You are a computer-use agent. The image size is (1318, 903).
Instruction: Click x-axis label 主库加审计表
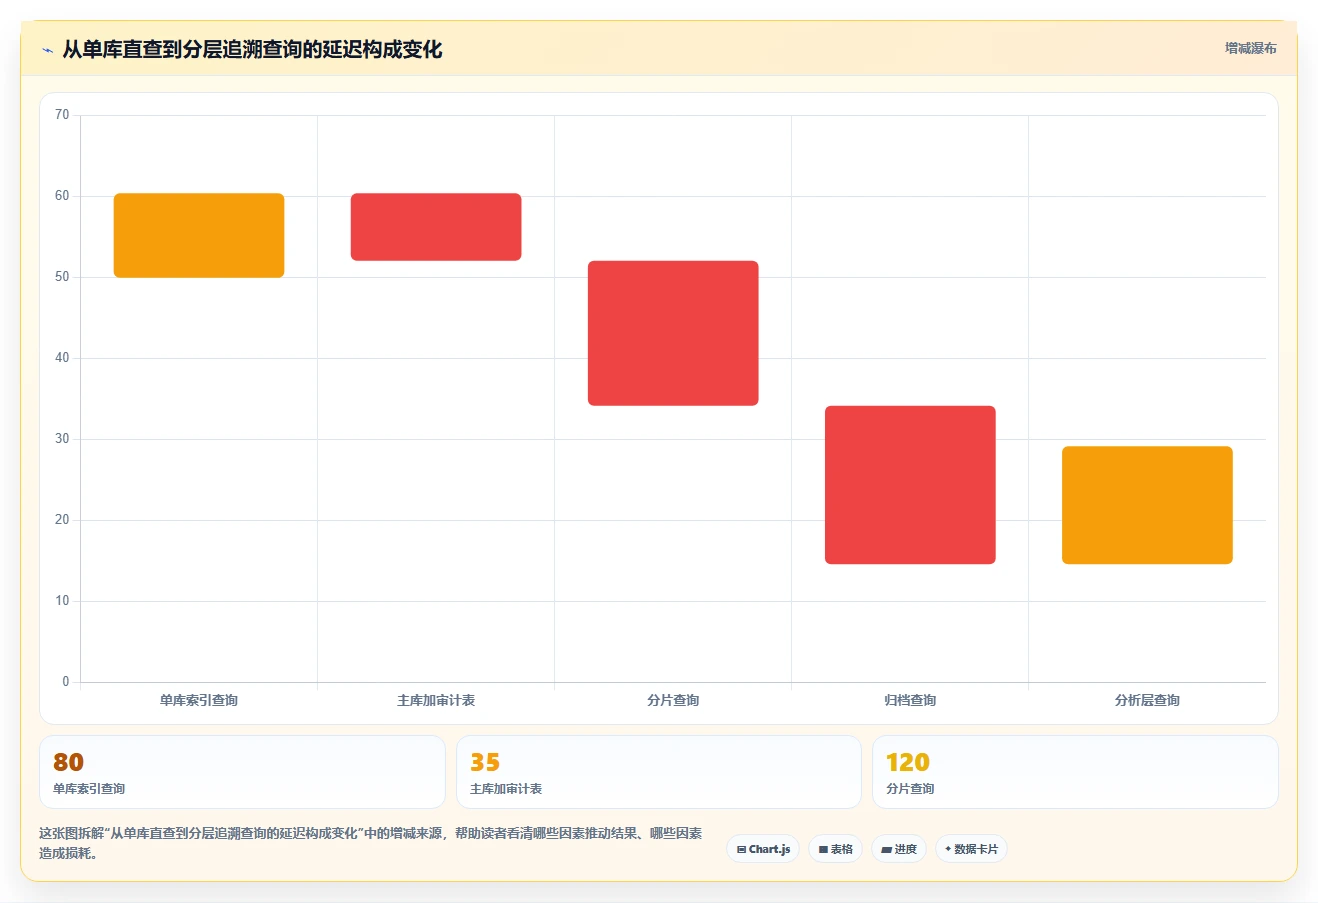point(436,700)
